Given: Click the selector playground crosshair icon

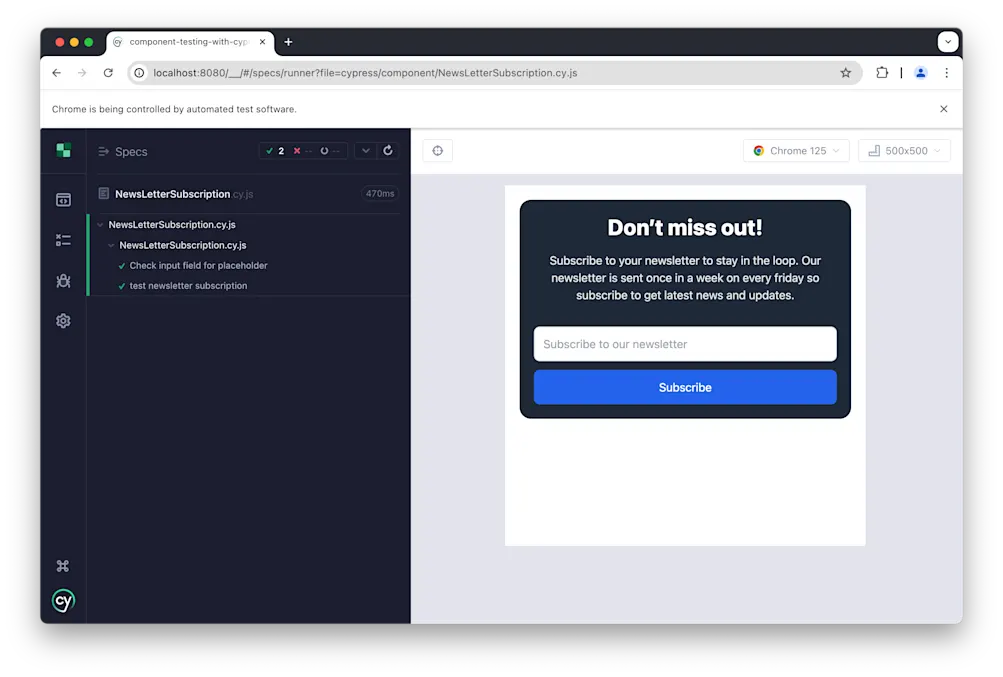Looking at the screenshot, I should 437,150.
